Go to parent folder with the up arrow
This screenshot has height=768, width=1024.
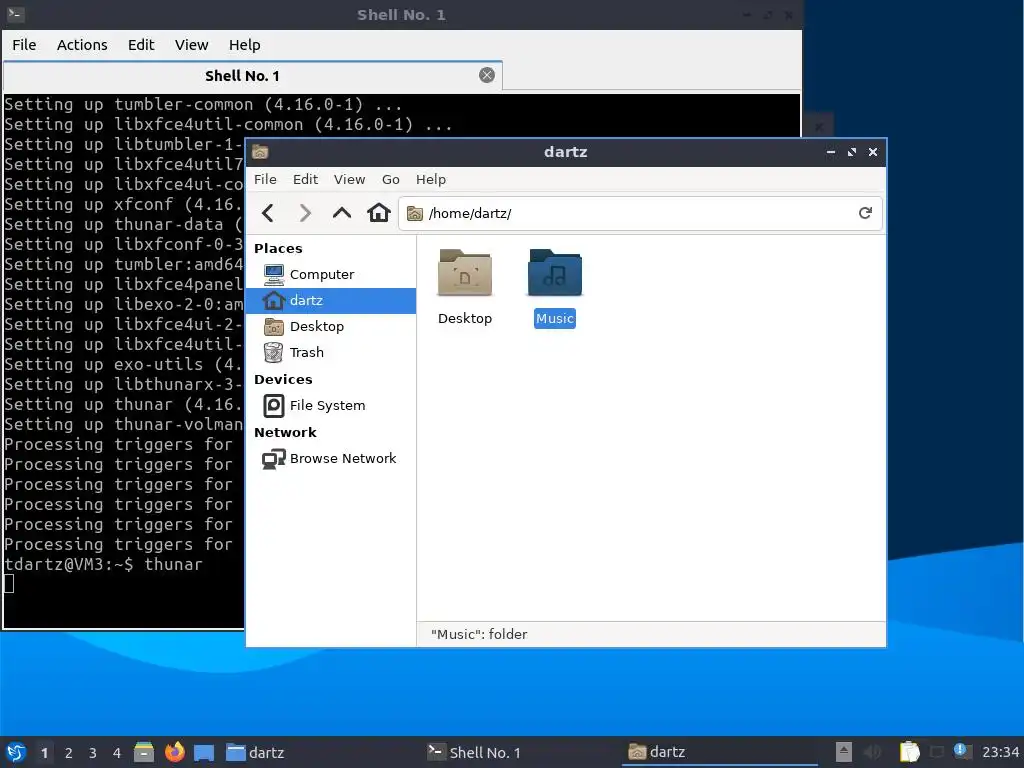pos(342,213)
